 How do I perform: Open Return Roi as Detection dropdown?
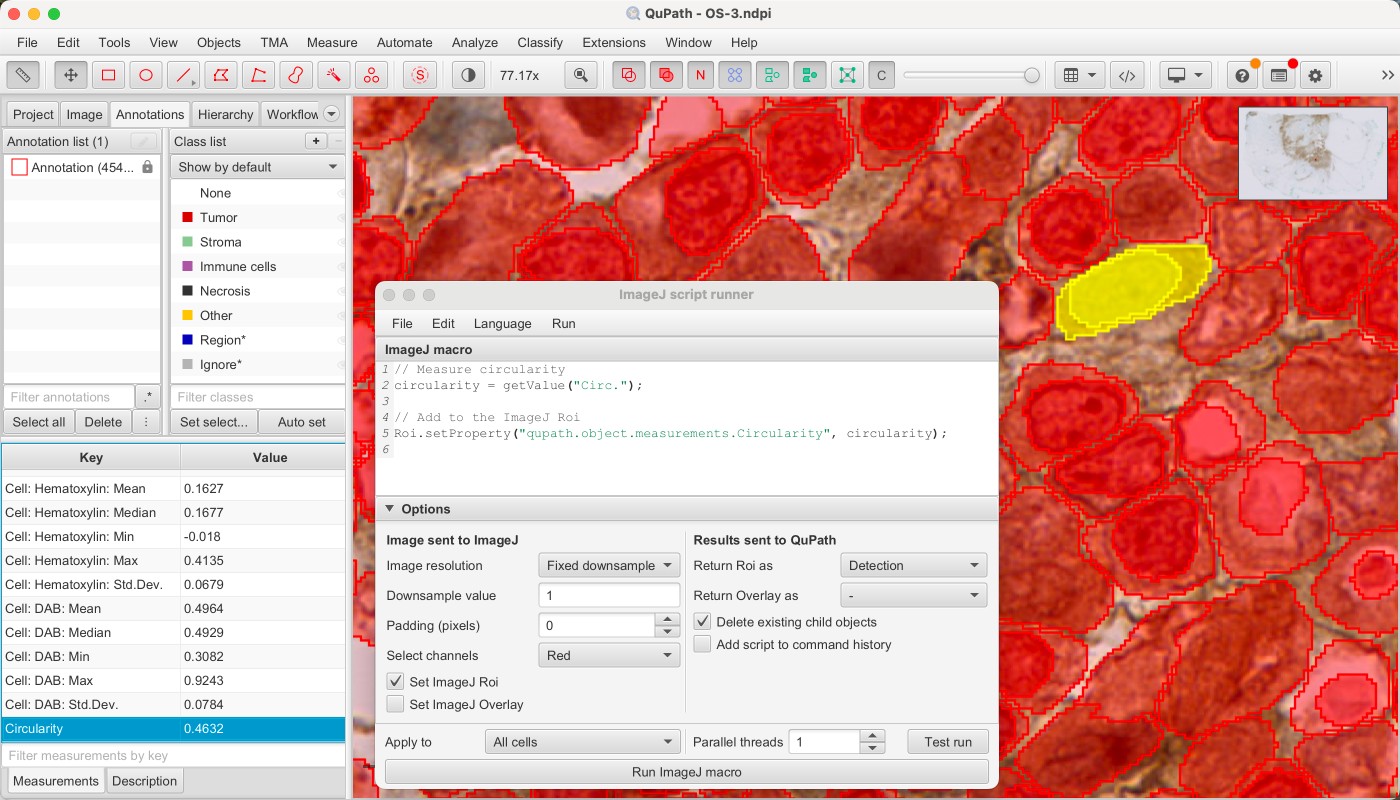click(x=914, y=565)
